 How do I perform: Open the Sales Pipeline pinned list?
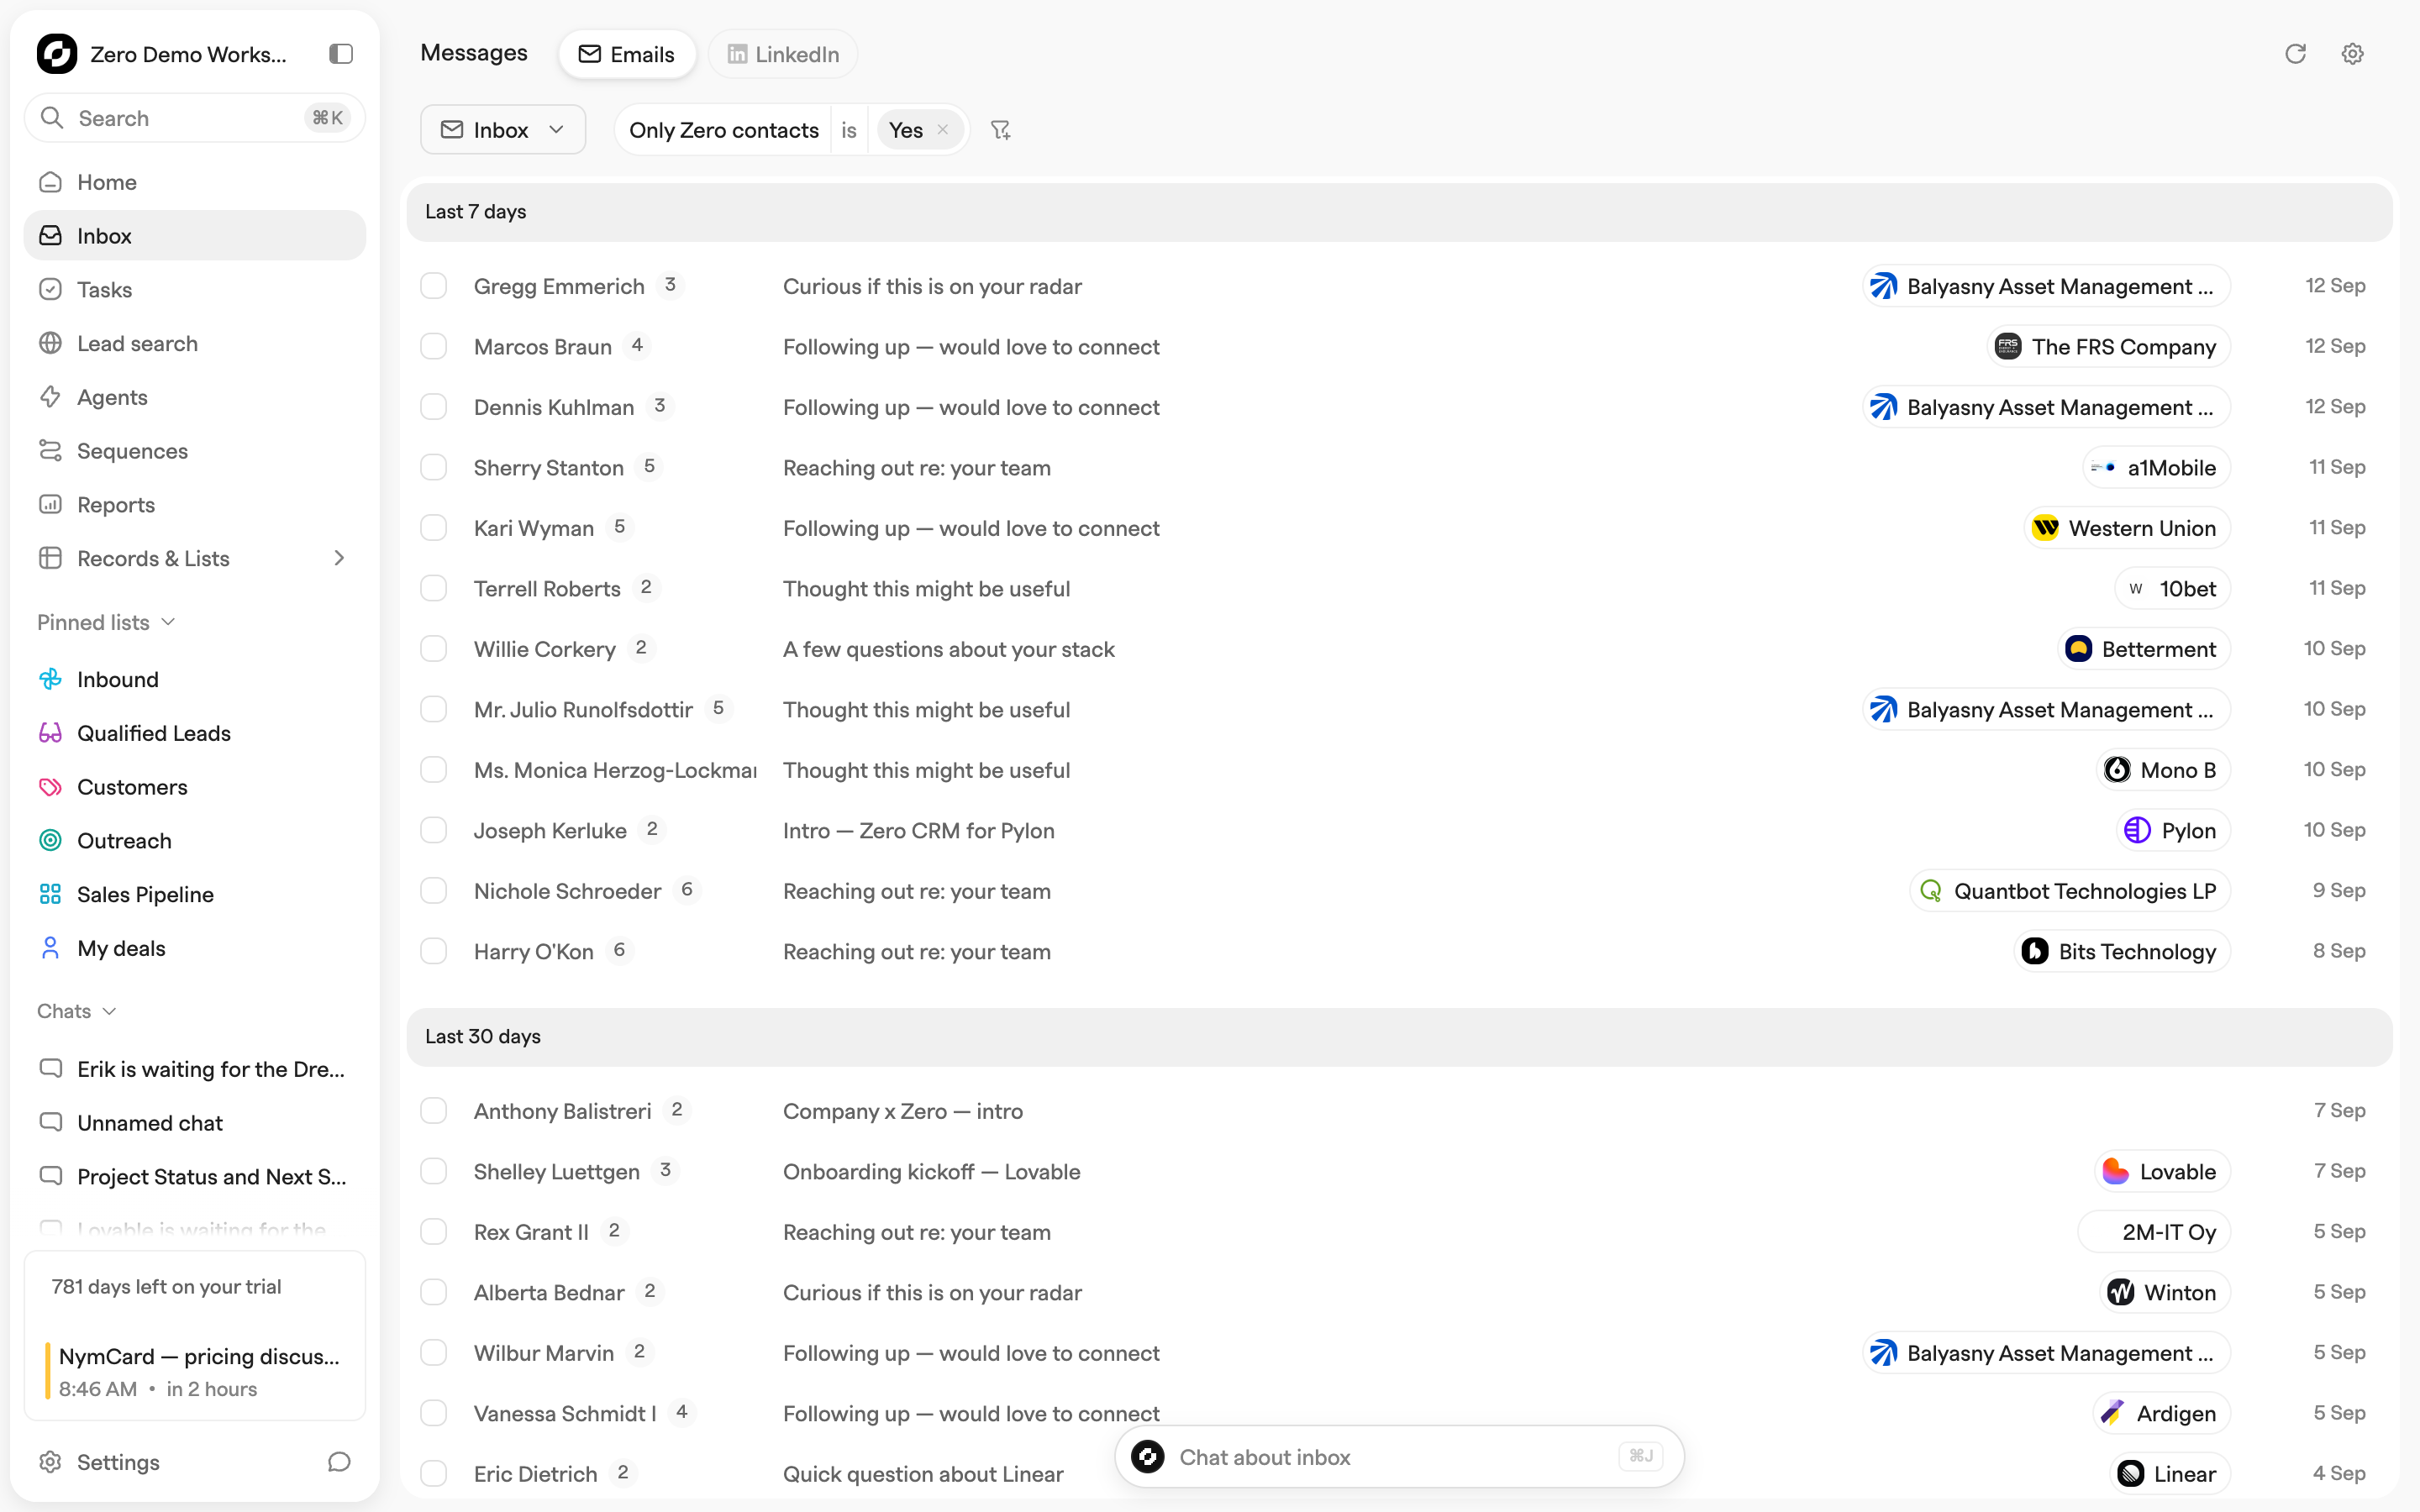(195, 894)
